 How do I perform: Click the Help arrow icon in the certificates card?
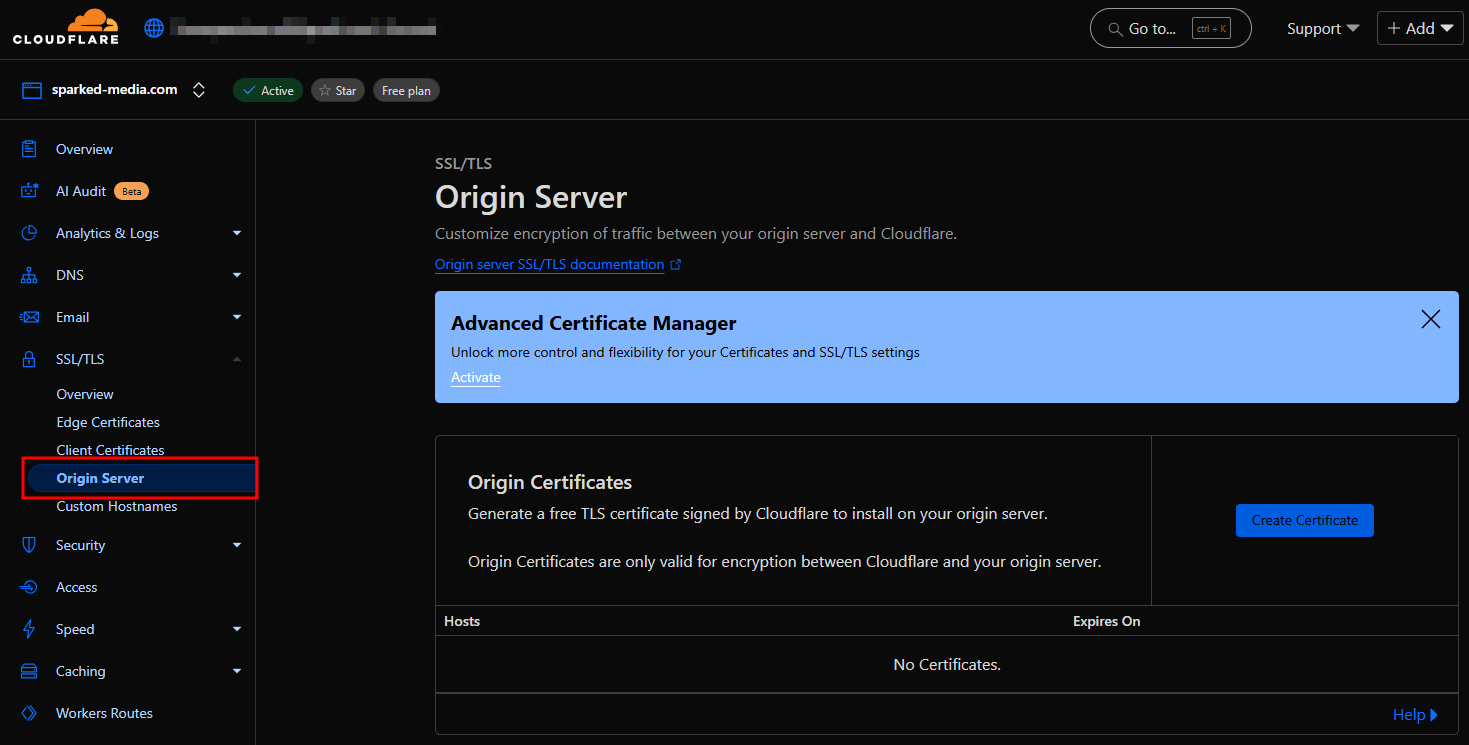(1434, 715)
